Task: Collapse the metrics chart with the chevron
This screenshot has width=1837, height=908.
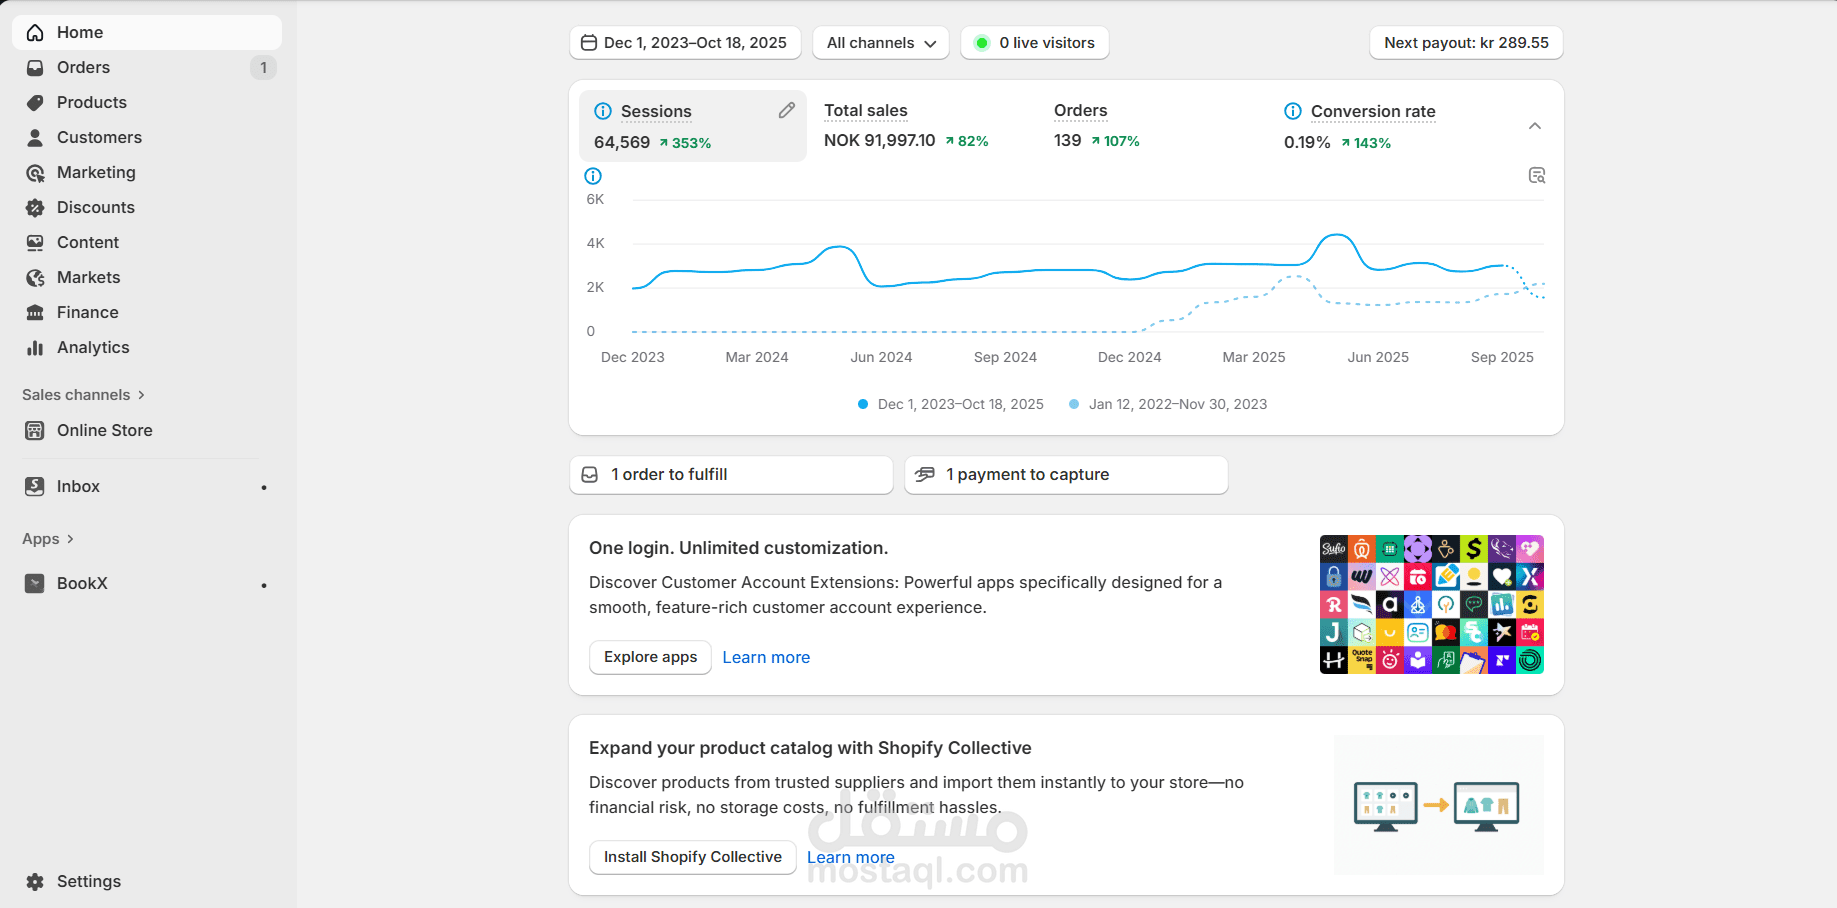Action: tap(1535, 126)
